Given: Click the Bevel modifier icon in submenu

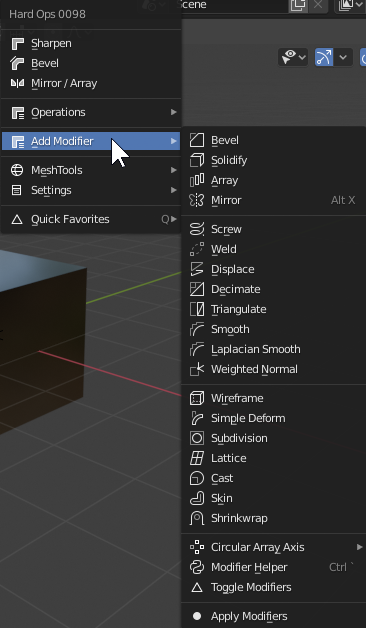Looking at the screenshot, I should [x=197, y=140].
